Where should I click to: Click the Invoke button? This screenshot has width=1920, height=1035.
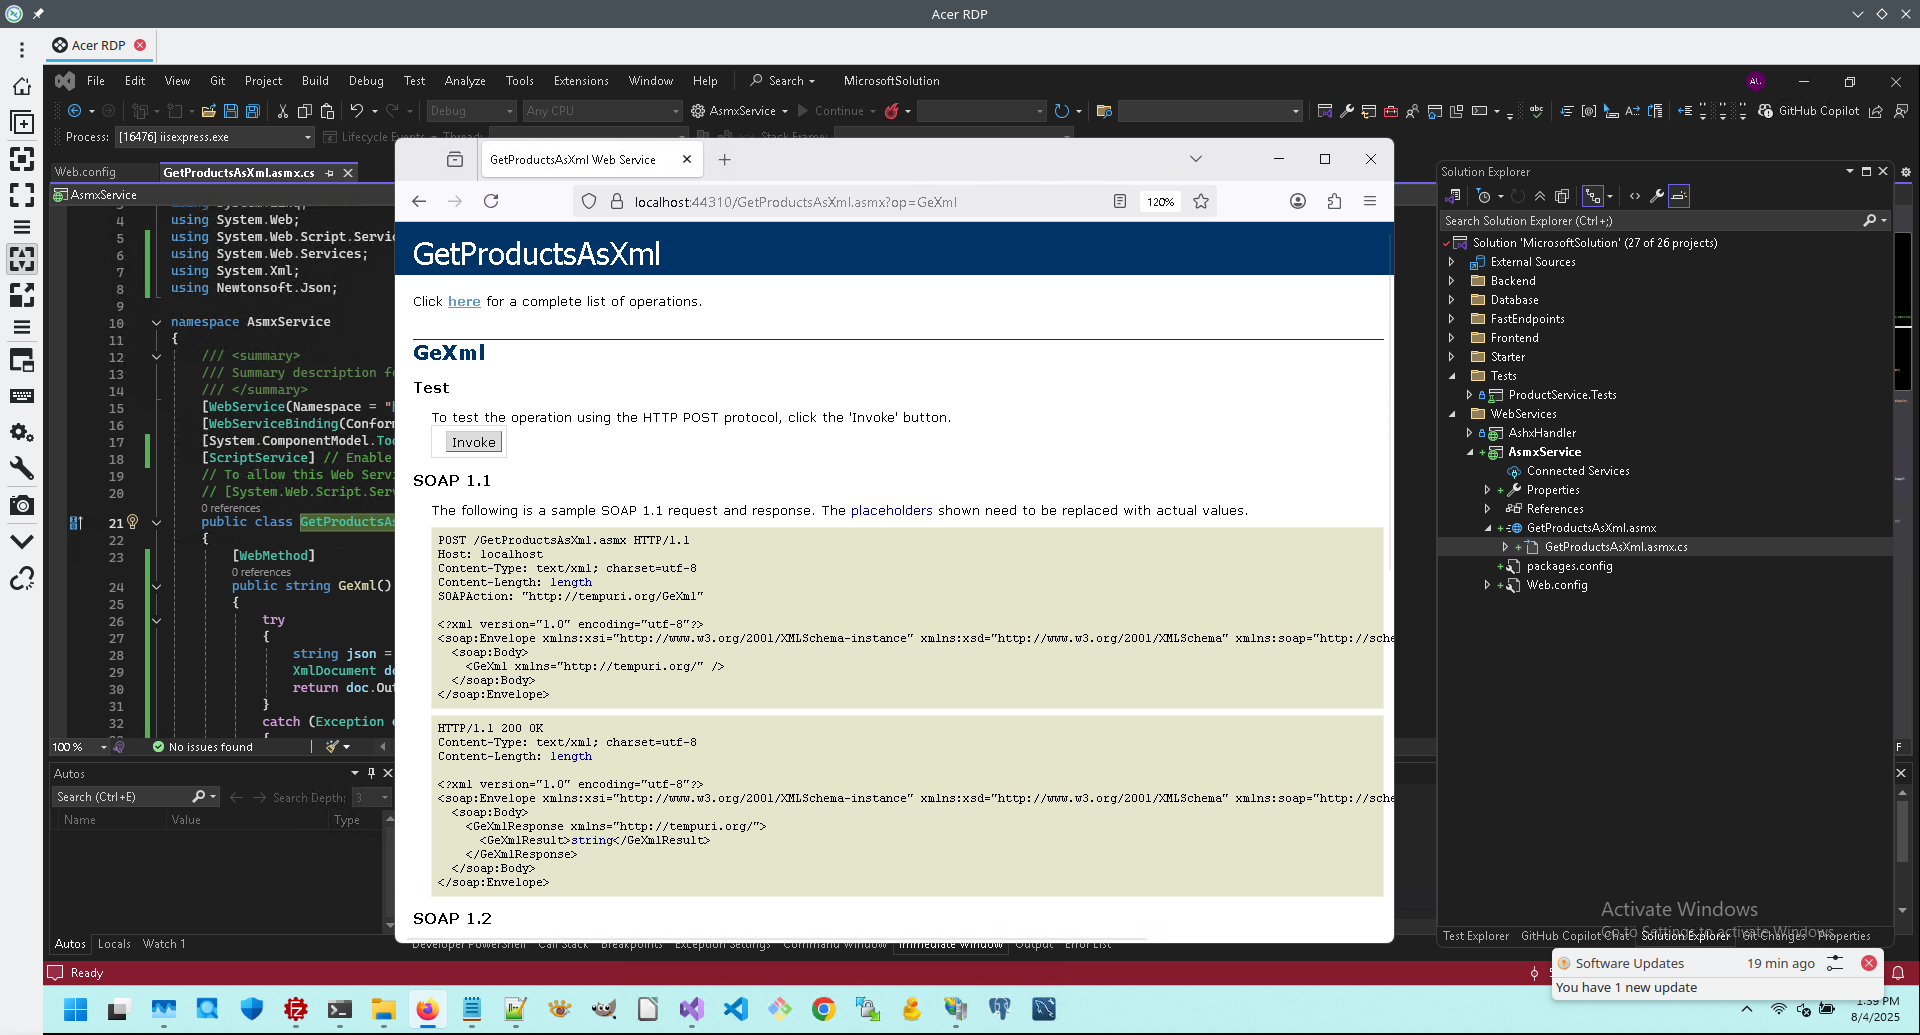pyautogui.click(x=473, y=442)
